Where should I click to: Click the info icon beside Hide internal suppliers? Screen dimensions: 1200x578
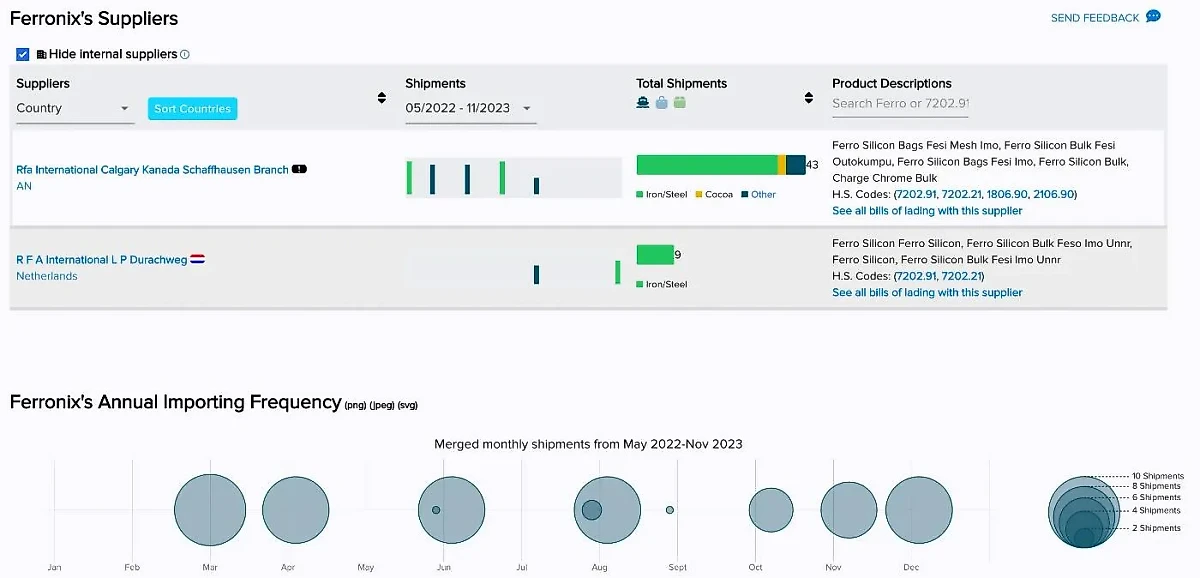pyautogui.click(x=185, y=55)
